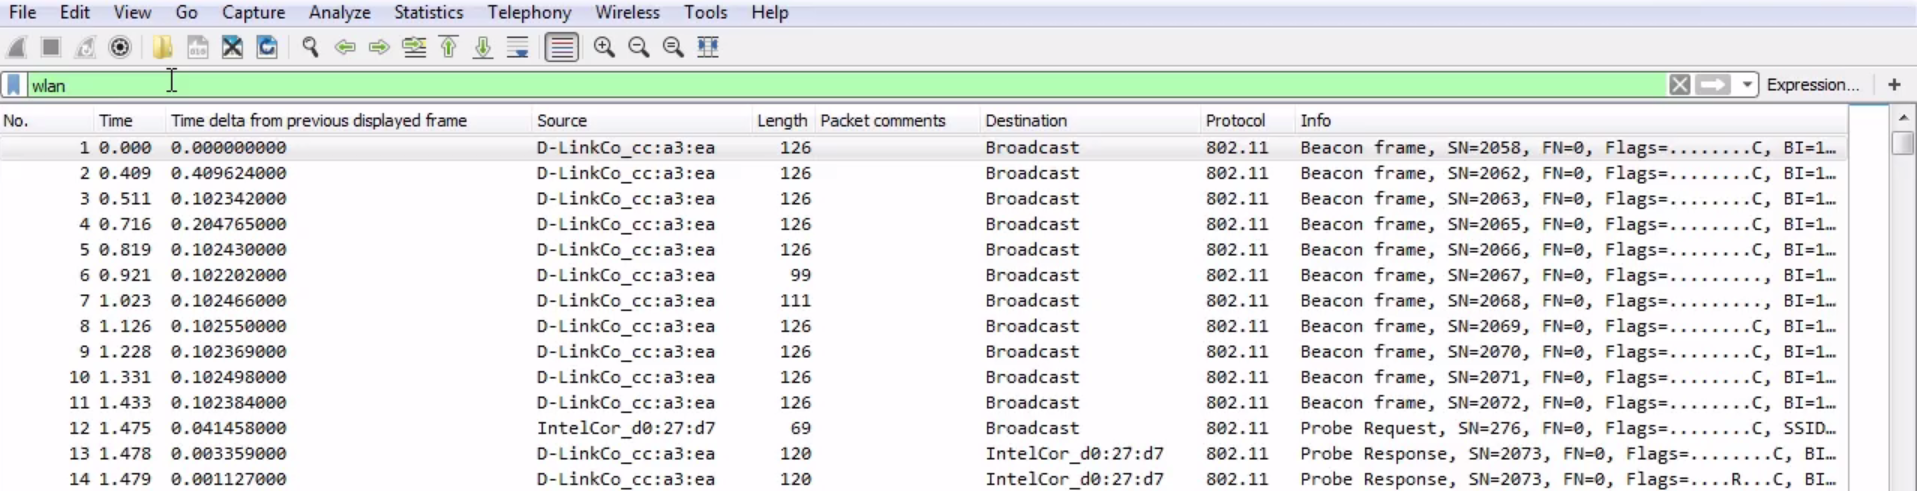This screenshot has width=1917, height=491.
Task: Reload the capture file icon
Action: click(267, 47)
